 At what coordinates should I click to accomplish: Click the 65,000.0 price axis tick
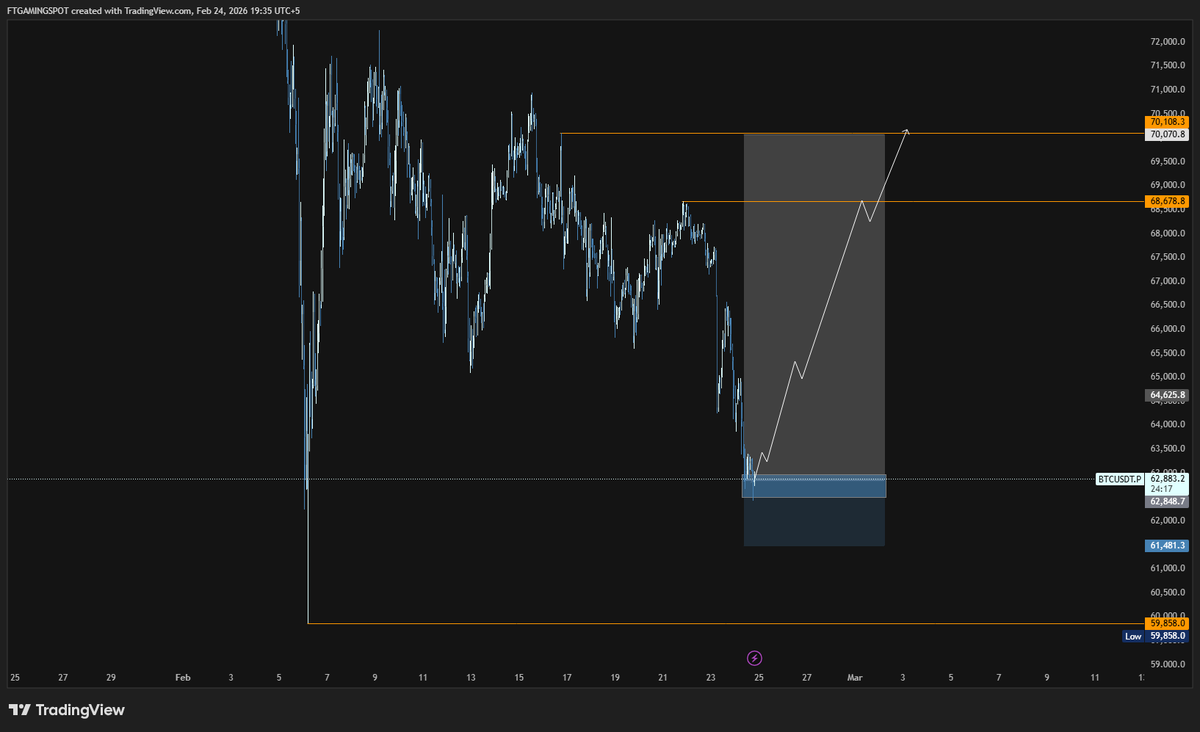point(1168,377)
